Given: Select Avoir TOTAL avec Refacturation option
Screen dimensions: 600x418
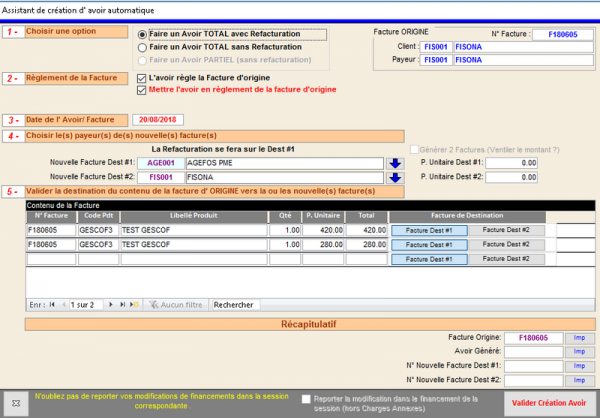Looking at the screenshot, I should 142,34.
